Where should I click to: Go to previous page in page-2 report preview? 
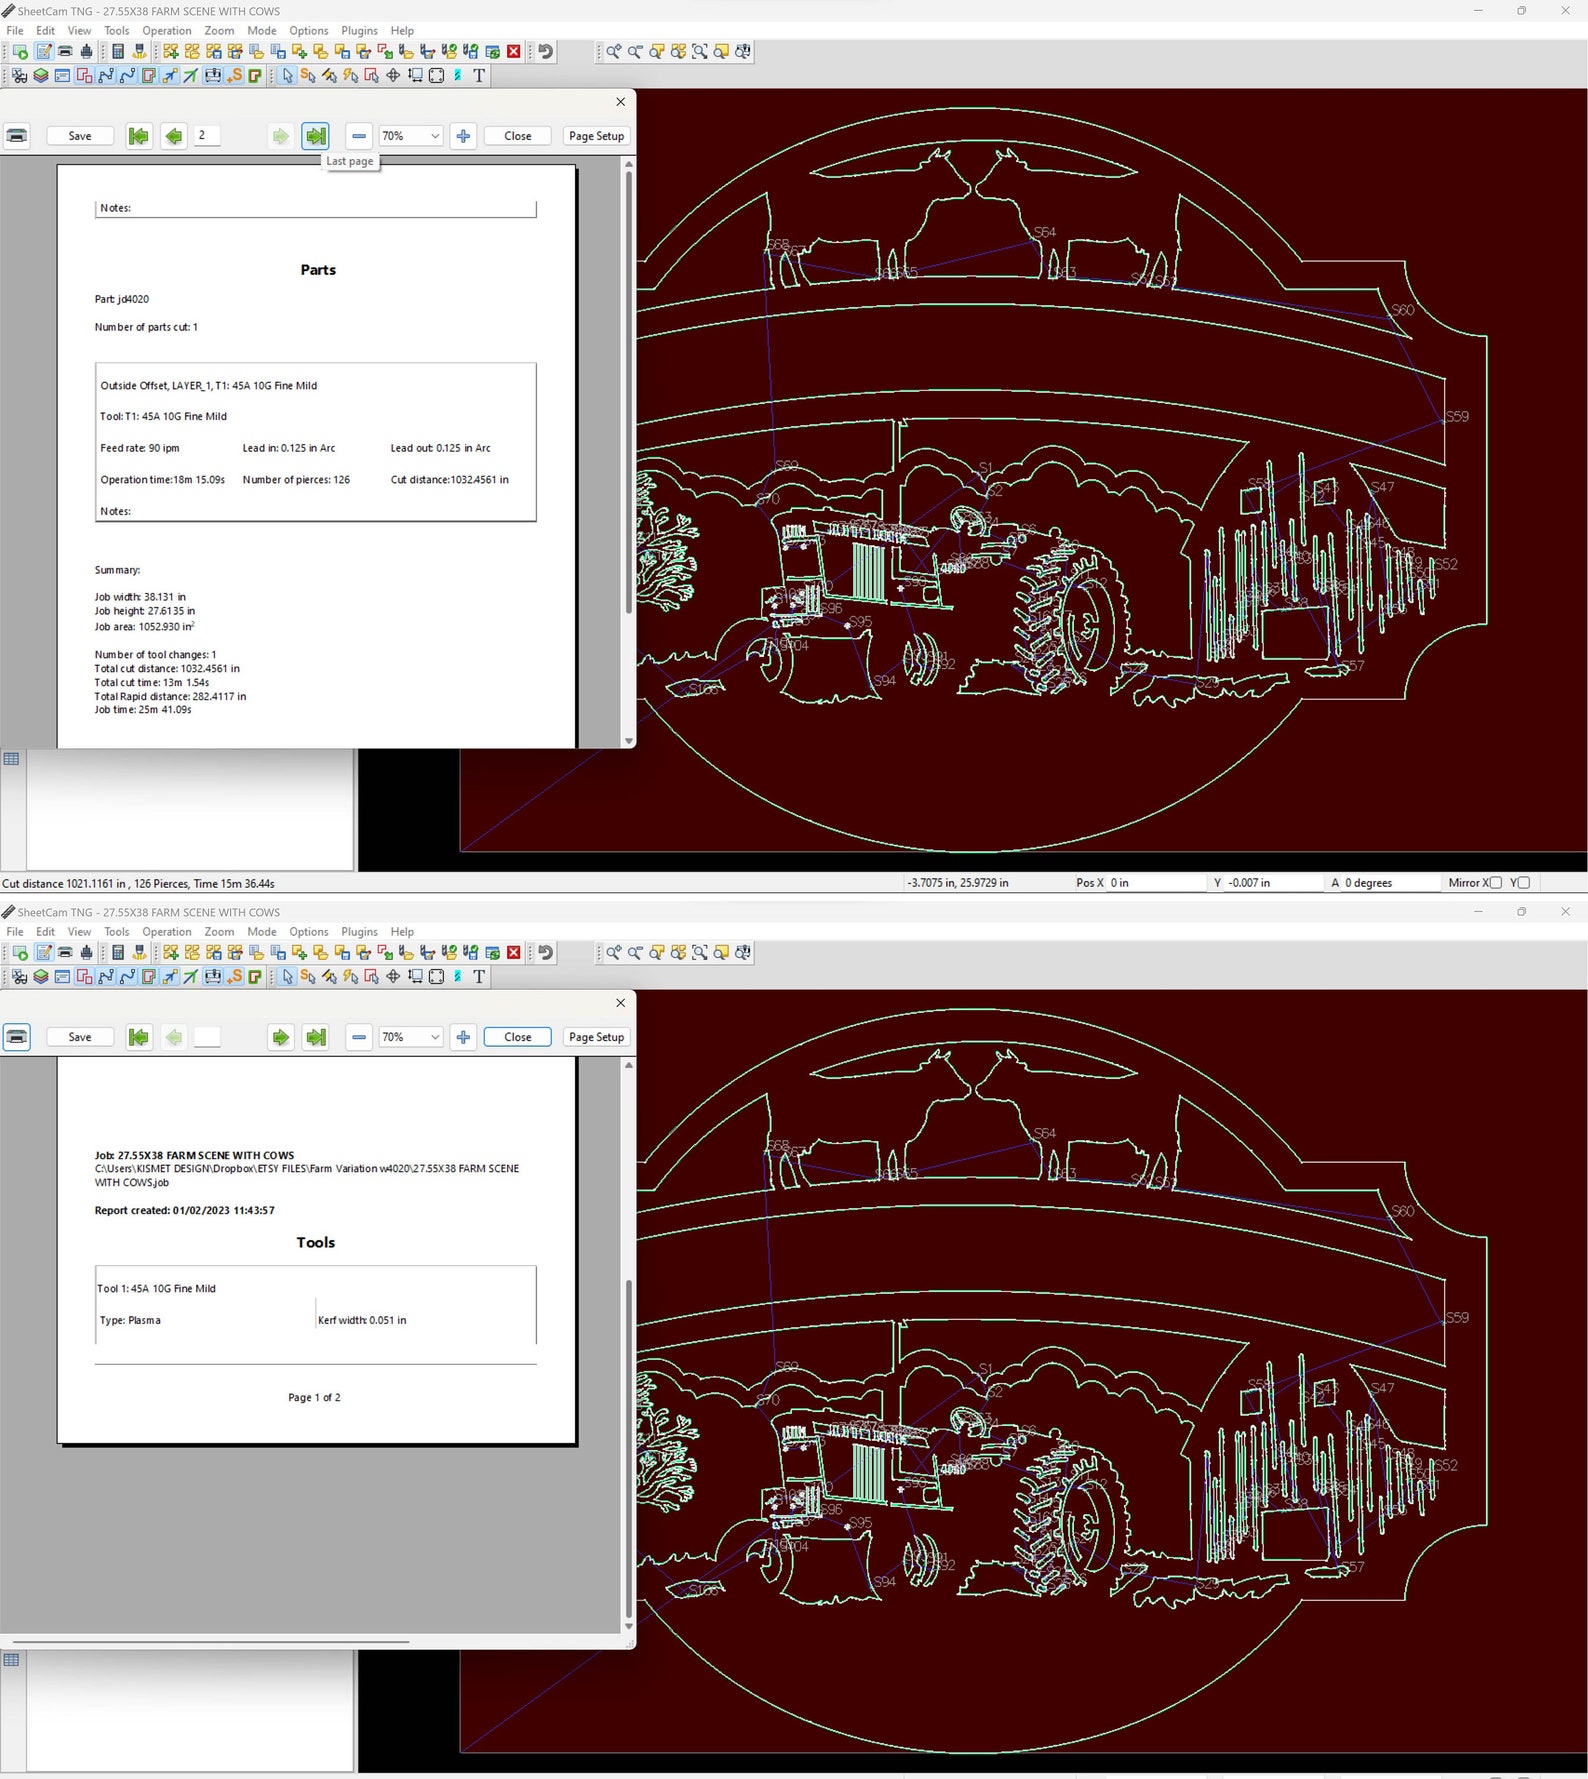tap(174, 136)
